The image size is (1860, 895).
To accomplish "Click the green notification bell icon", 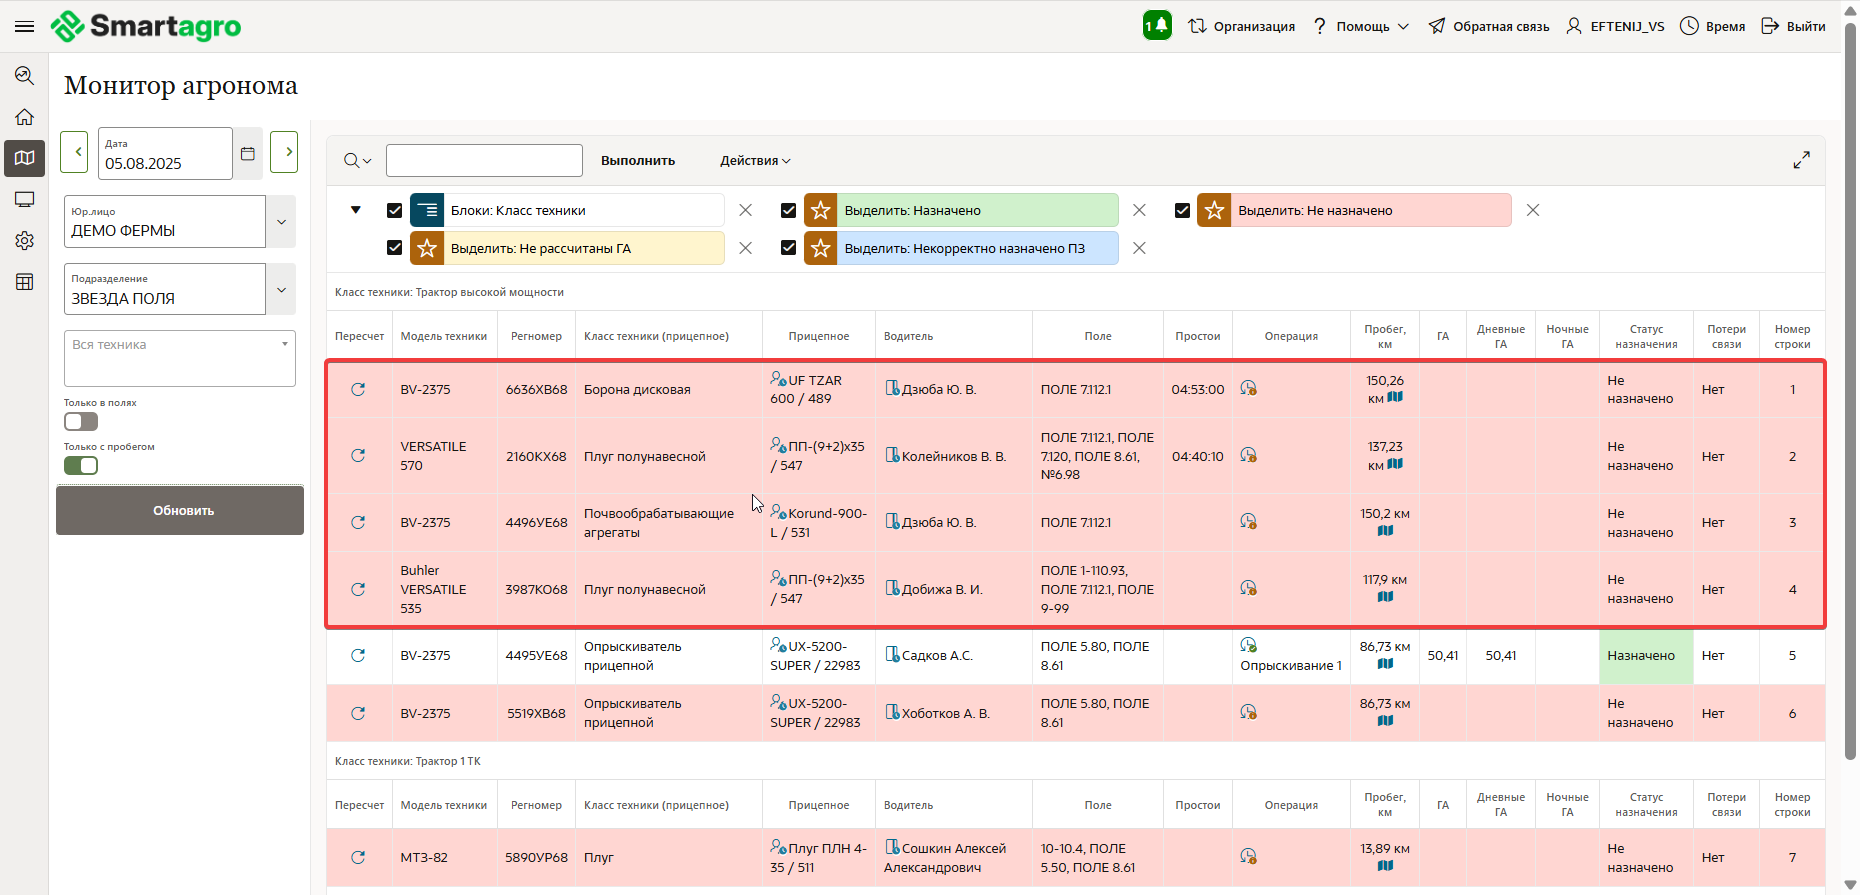I will coord(1157,26).
